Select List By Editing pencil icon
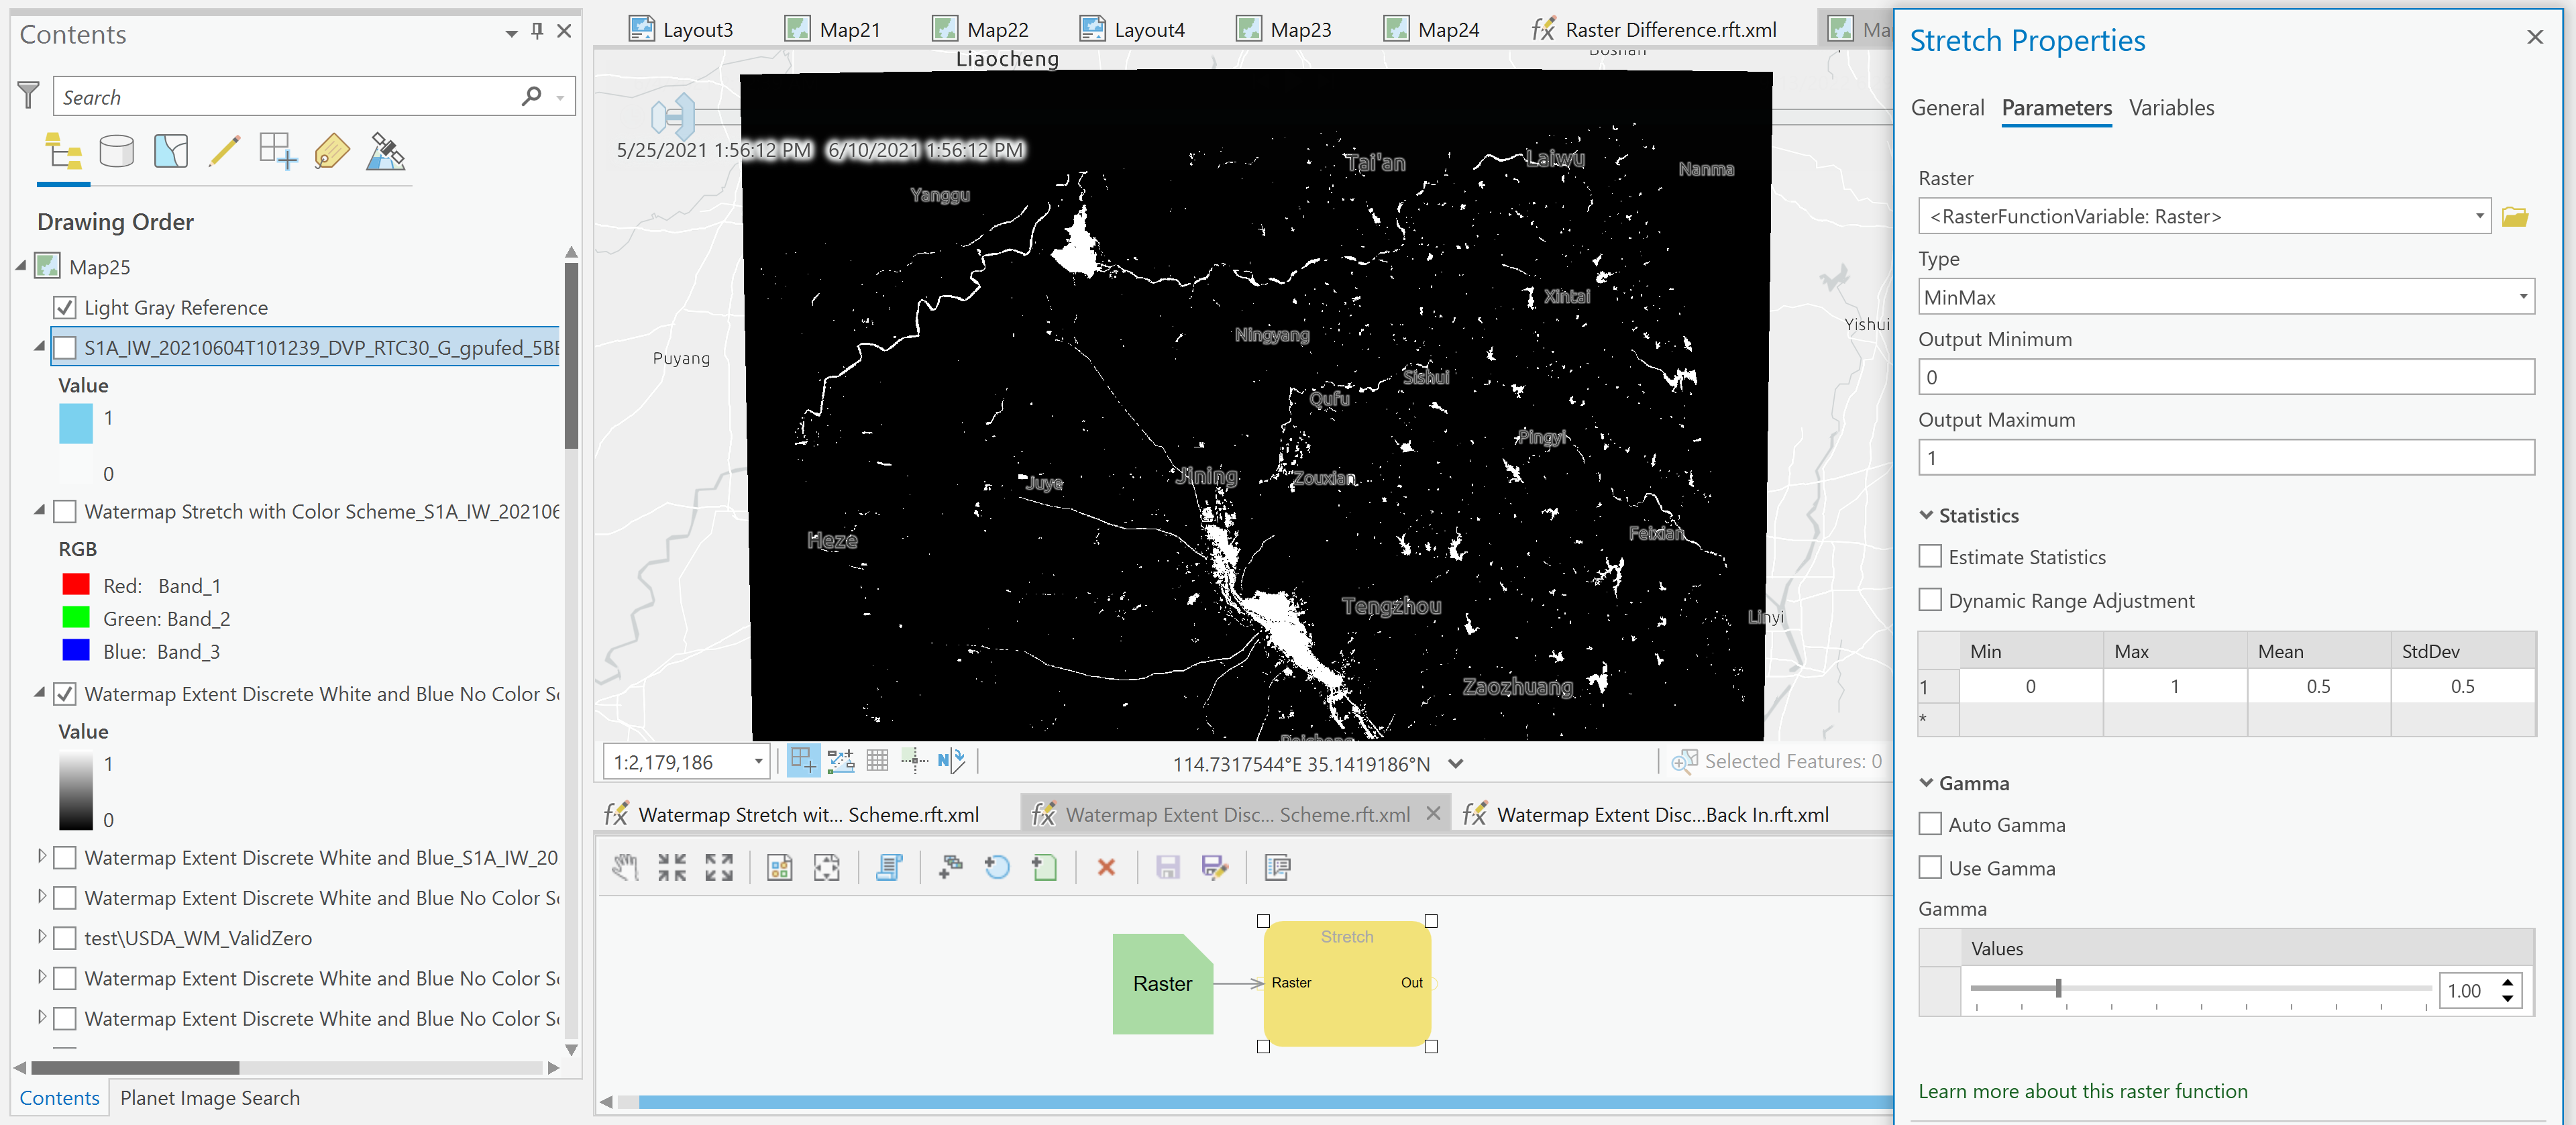This screenshot has height=1125, width=2576. [x=224, y=152]
